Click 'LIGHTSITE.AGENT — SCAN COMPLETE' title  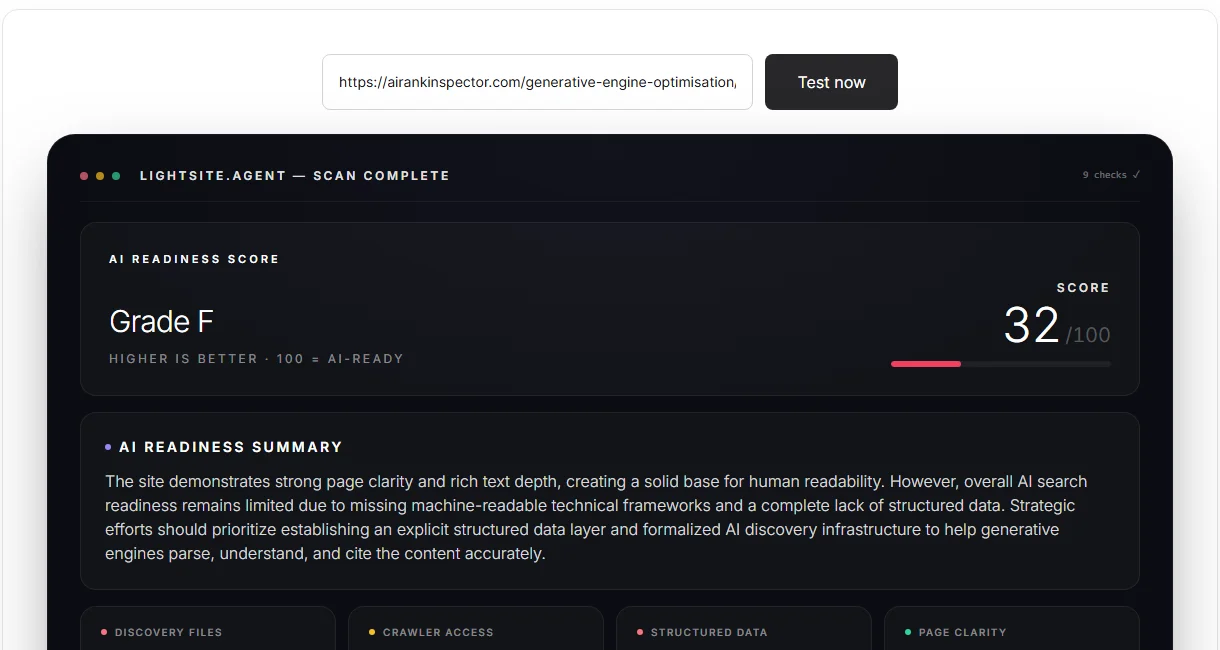[294, 176]
